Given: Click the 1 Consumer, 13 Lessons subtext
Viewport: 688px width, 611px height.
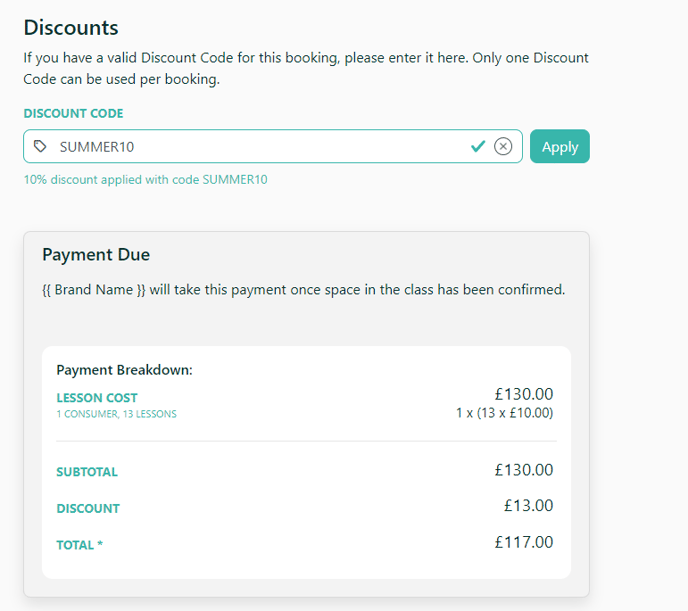Looking at the screenshot, I should (117, 414).
